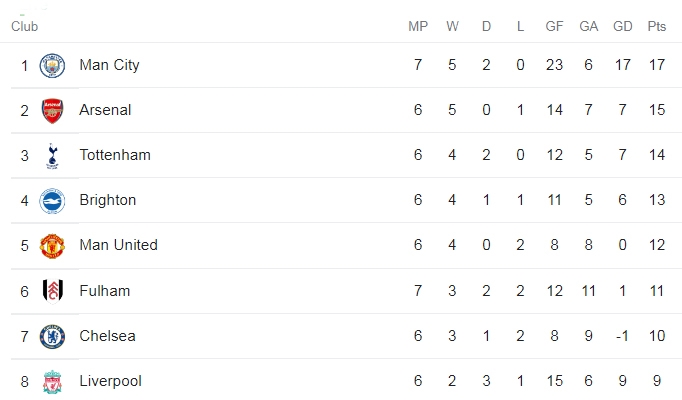Click the Liverpool club crest

coord(52,382)
